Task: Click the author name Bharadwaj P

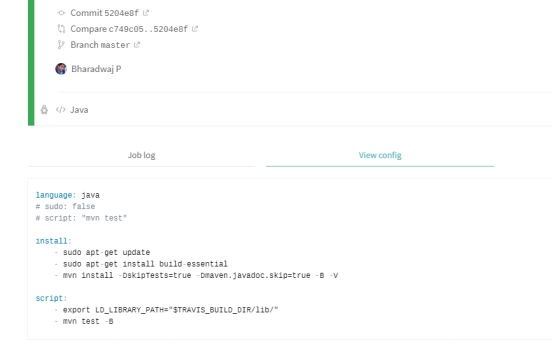Action: (96, 69)
